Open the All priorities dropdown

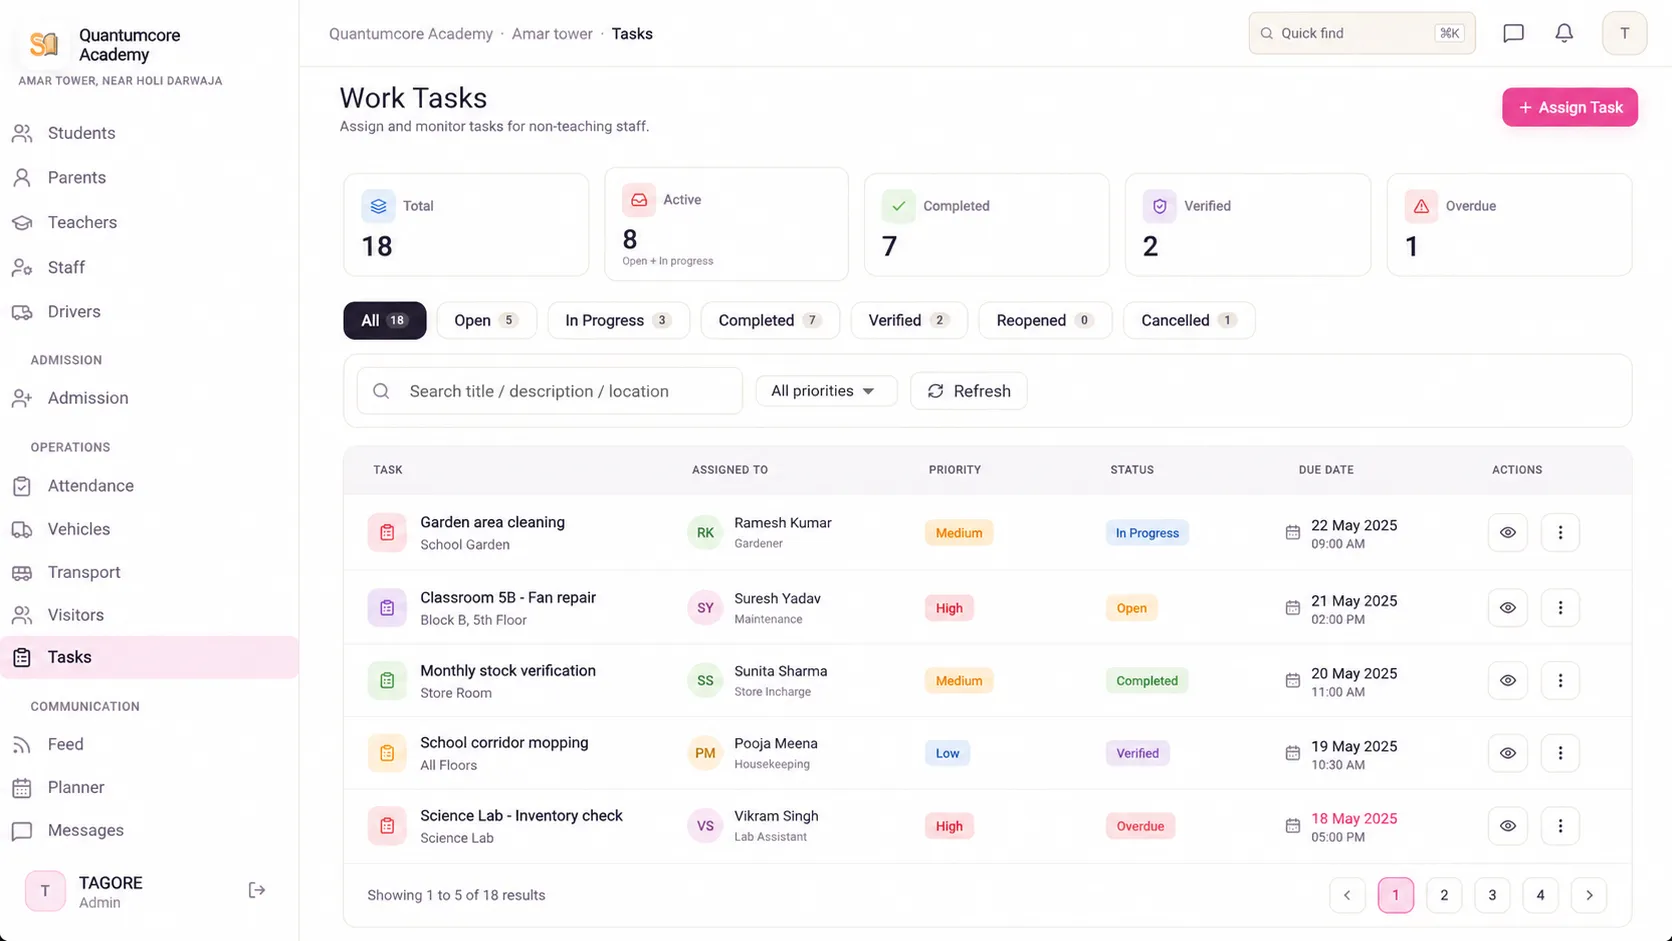826,391
